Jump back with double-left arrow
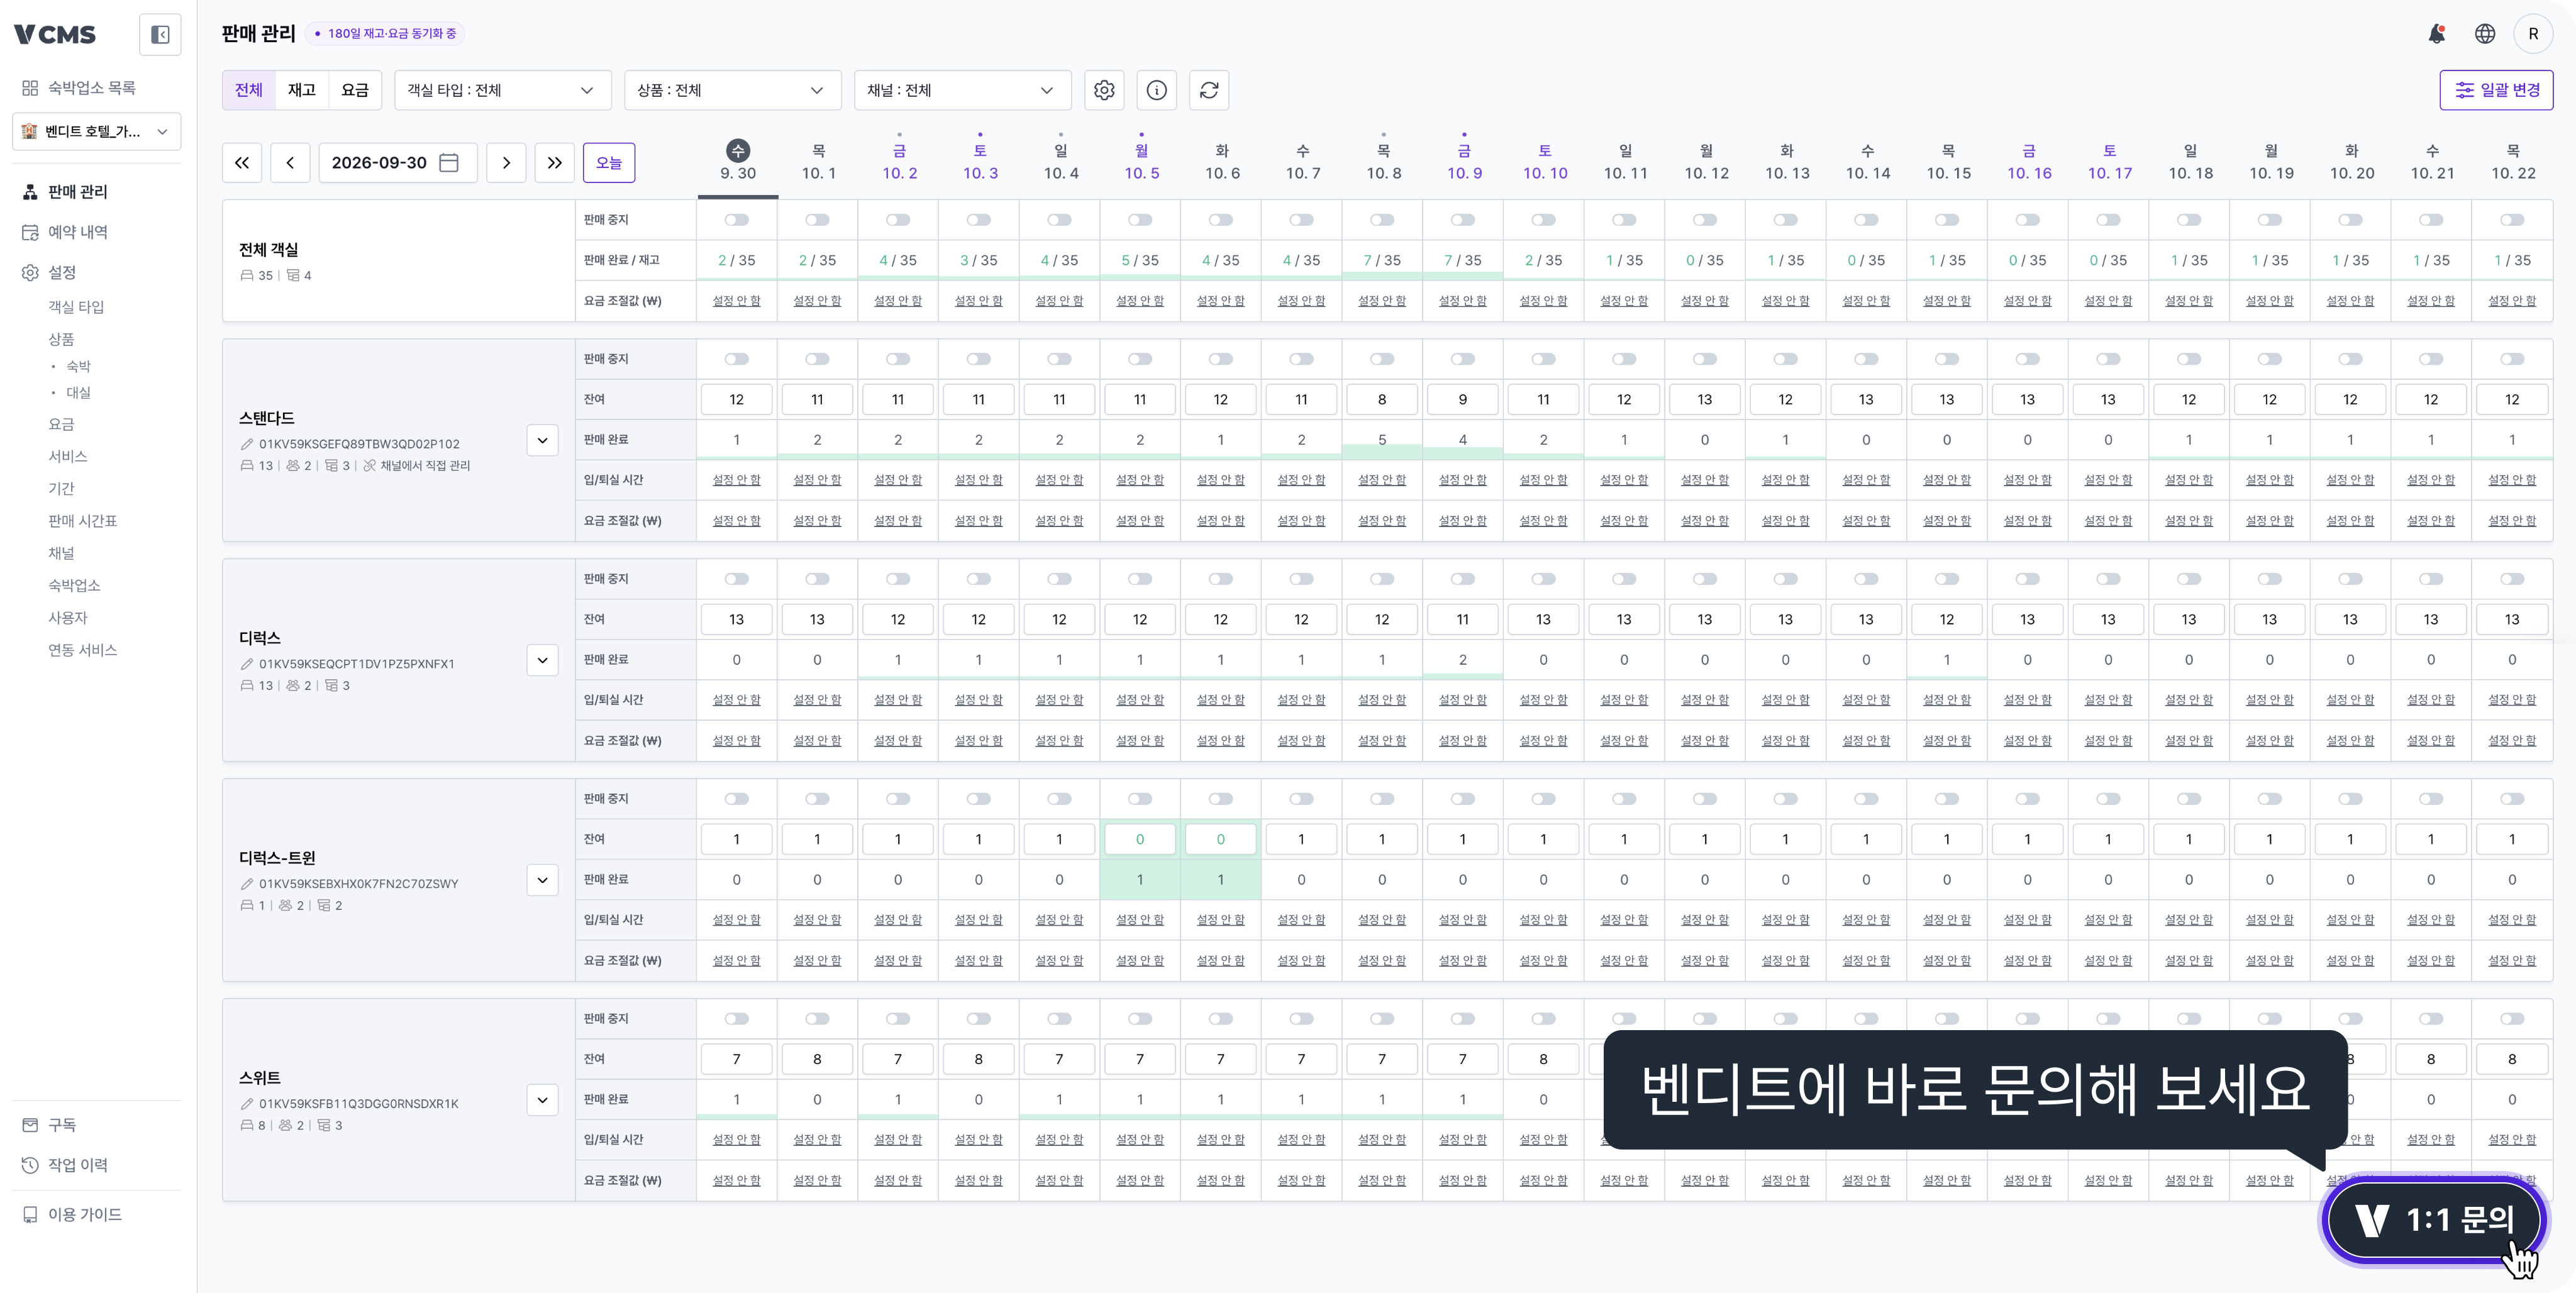This screenshot has height=1293, width=2576. pos(242,163)
